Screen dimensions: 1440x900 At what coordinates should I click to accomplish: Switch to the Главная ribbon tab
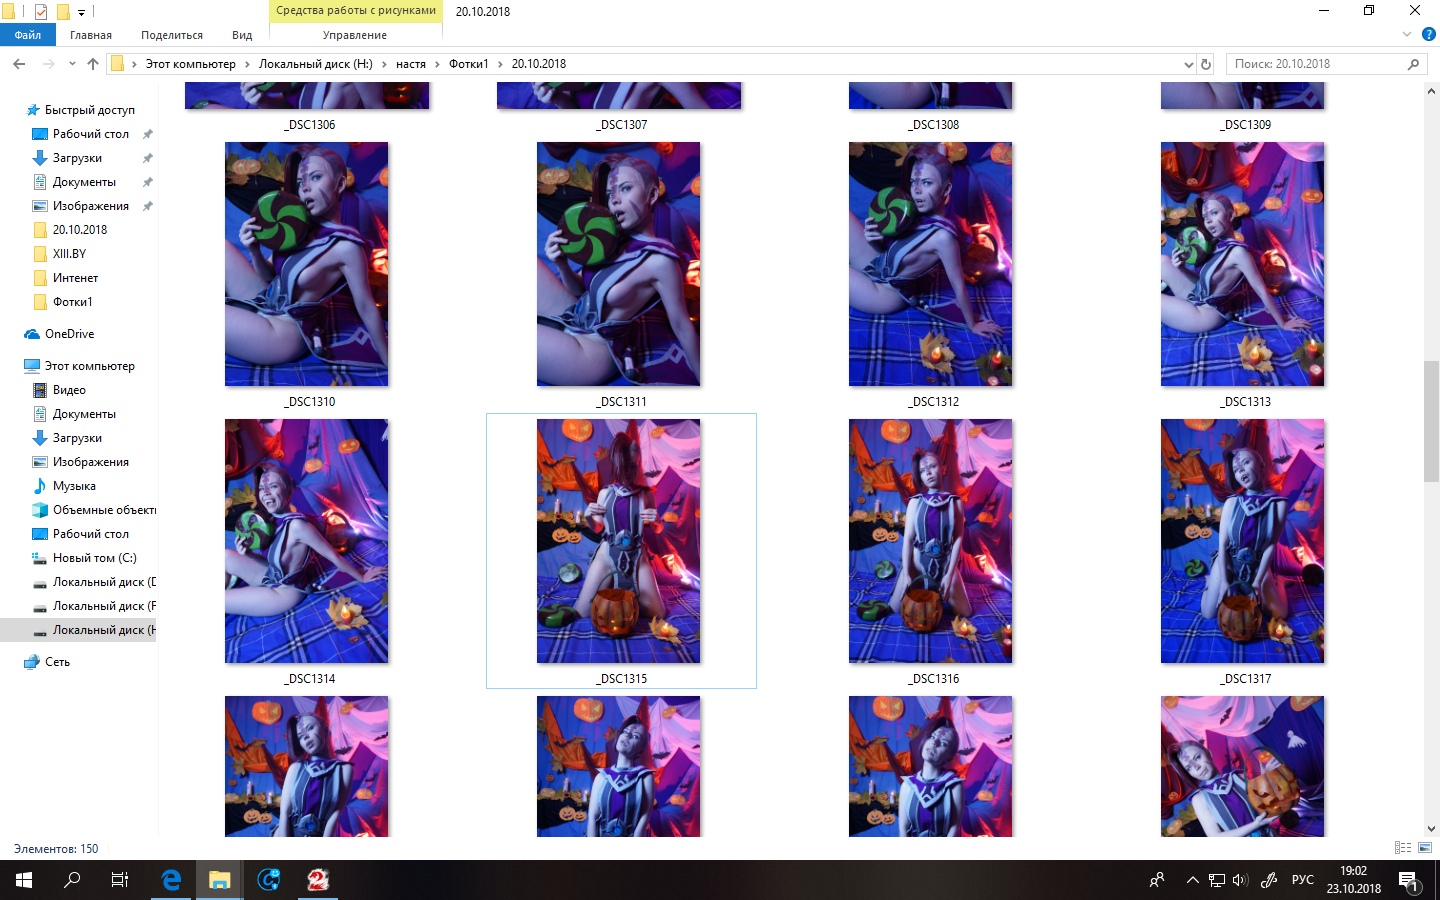(x=91, y=35)
